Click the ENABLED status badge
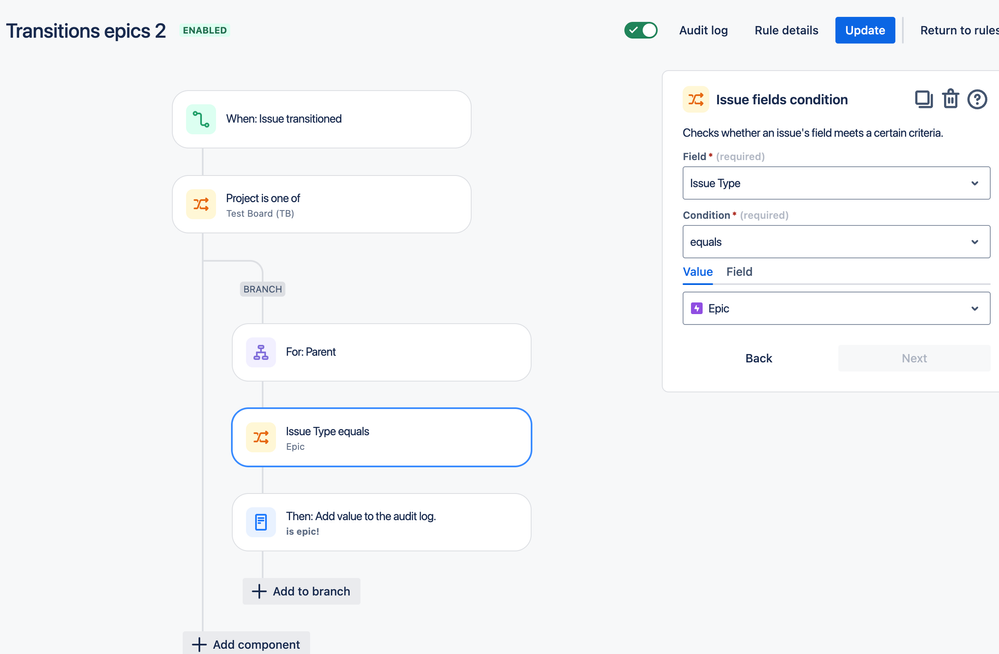 pyautogui.click(x=205, y=30)
